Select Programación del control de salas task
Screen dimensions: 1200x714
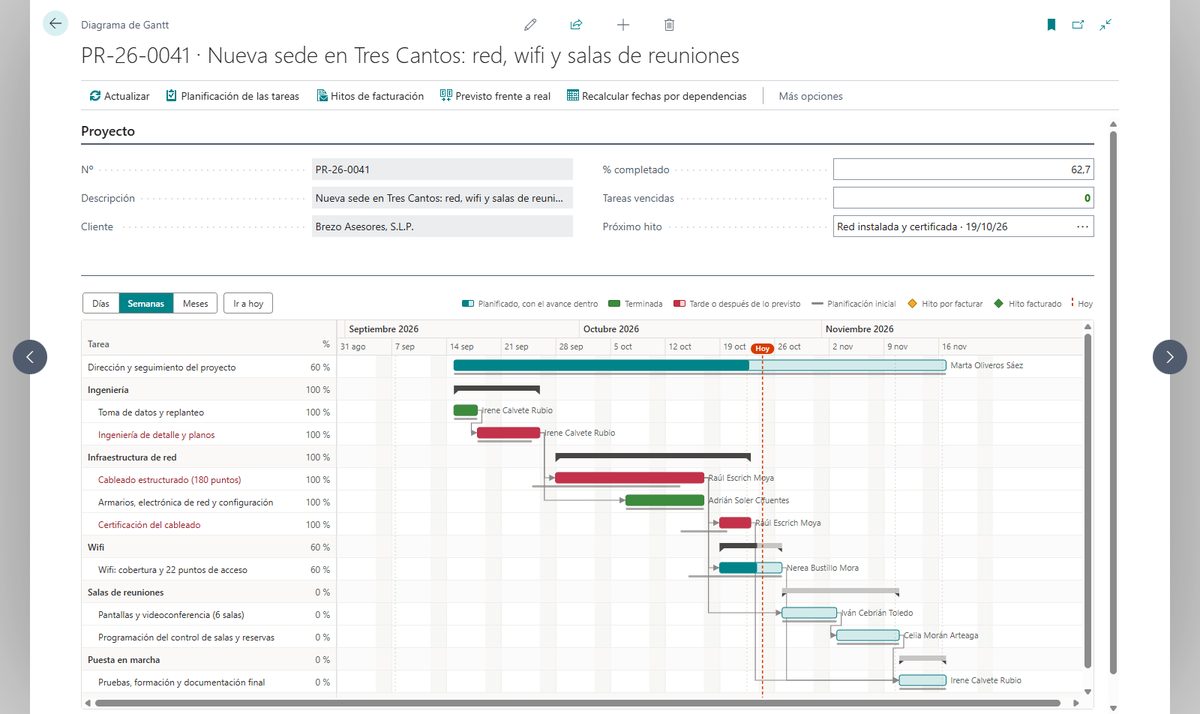click(x=209, y=637)
